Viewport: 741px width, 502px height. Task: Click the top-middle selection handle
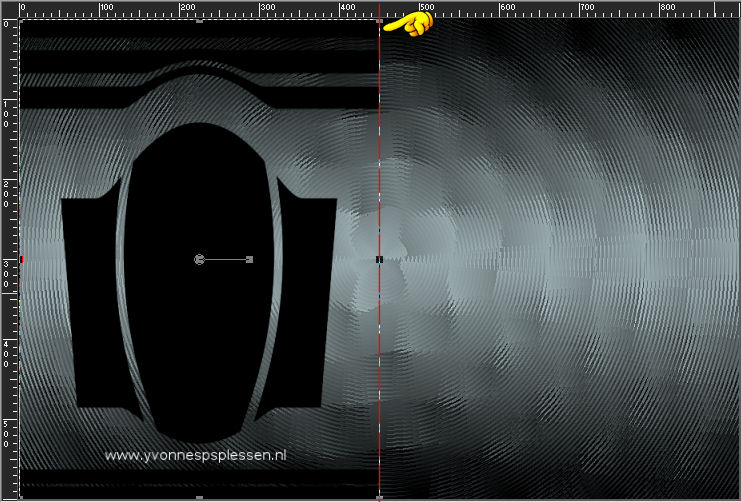pos(199,21)
